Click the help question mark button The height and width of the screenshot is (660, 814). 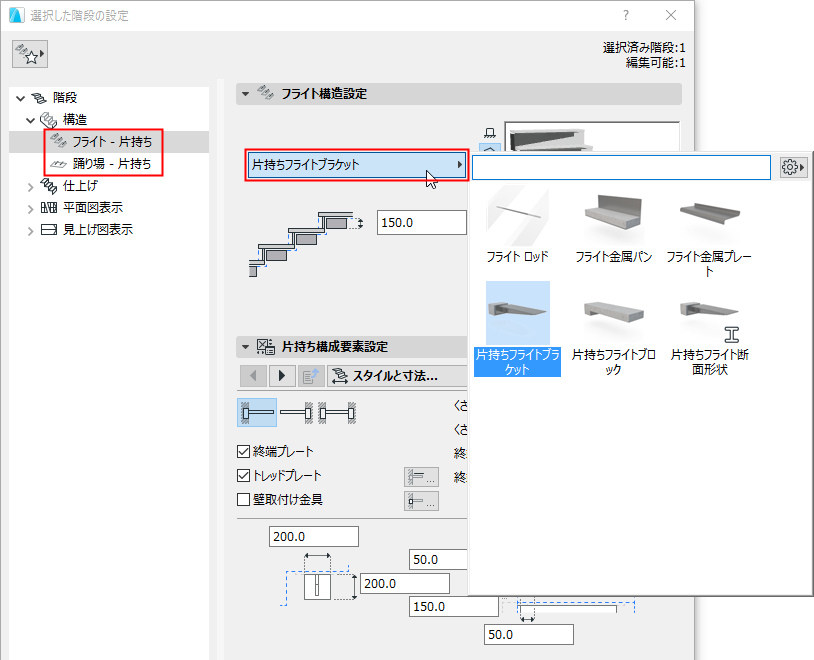625,15
